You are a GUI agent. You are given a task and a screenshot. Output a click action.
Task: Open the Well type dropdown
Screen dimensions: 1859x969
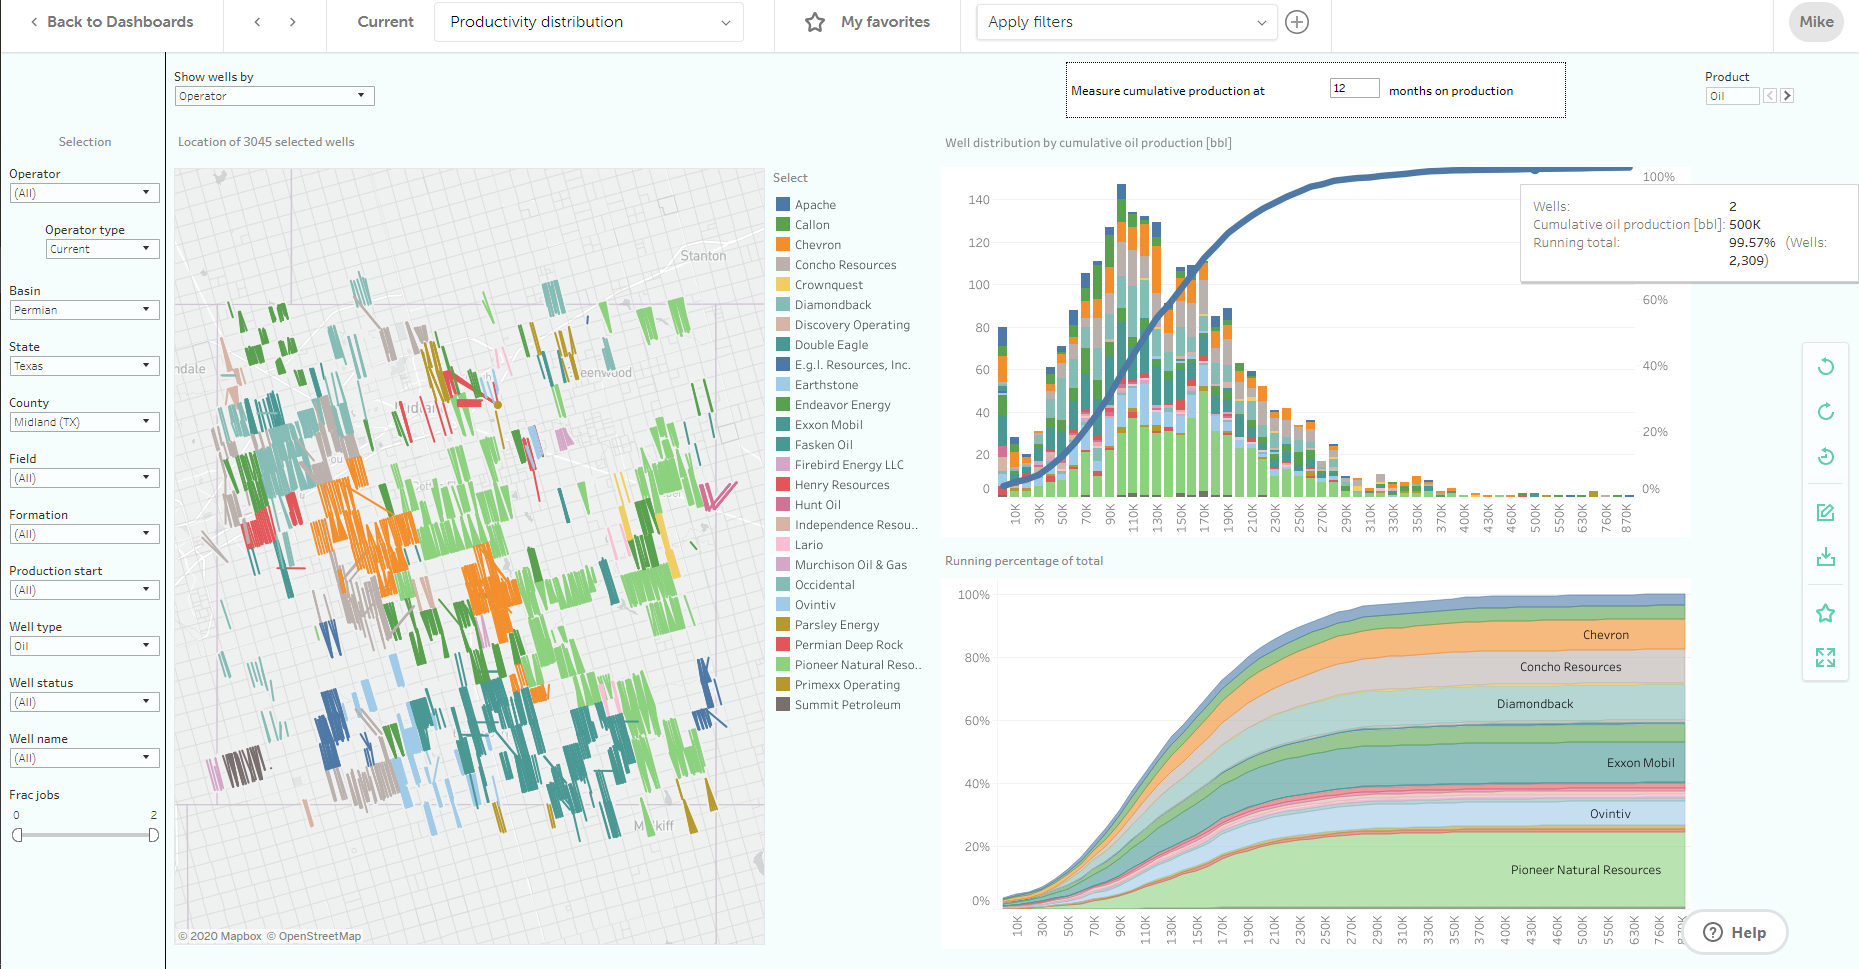[84, 646]
